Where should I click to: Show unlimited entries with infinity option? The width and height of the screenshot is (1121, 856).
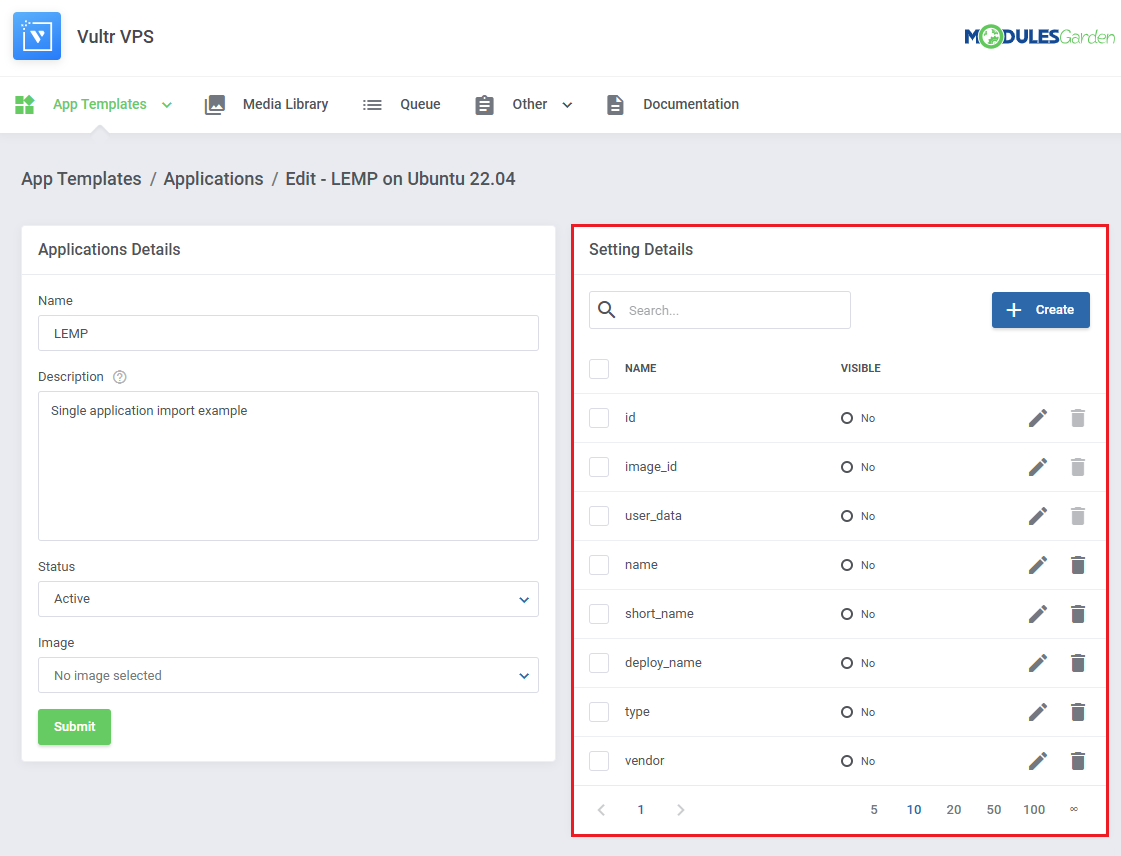pos(1074,809)
